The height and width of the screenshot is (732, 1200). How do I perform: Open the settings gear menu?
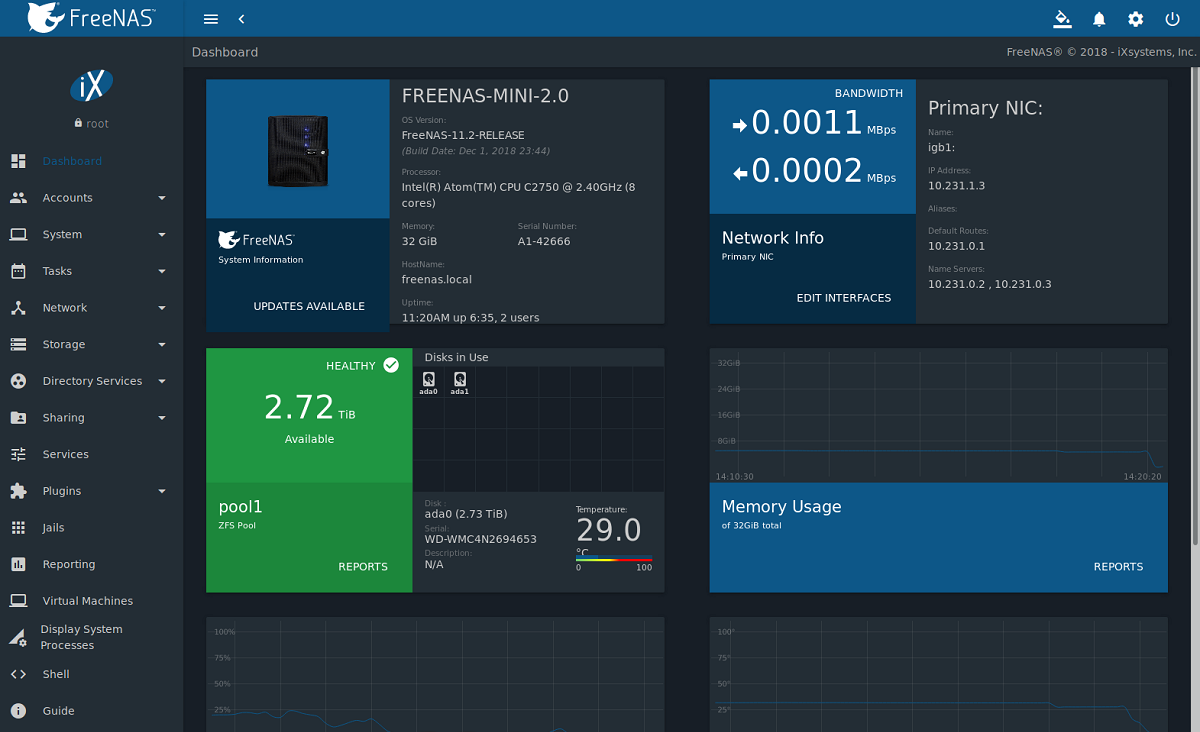pyautogui.click(x=1135, y=19)
